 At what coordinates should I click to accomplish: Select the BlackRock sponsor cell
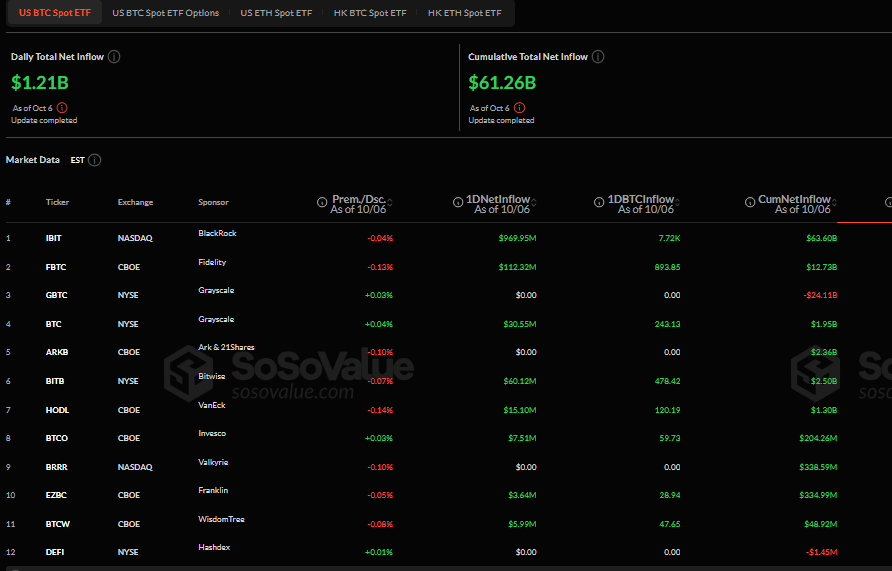(217, 234)
